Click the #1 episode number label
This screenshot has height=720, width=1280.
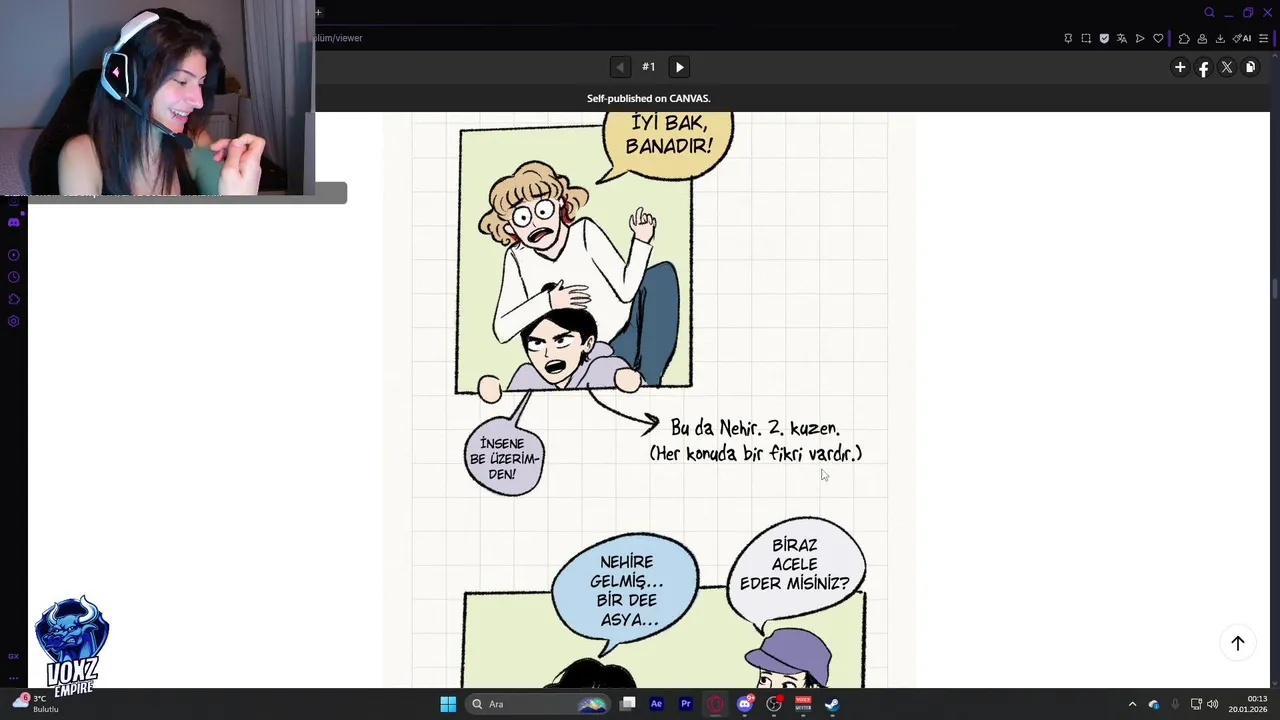click(x=649, y=67)
